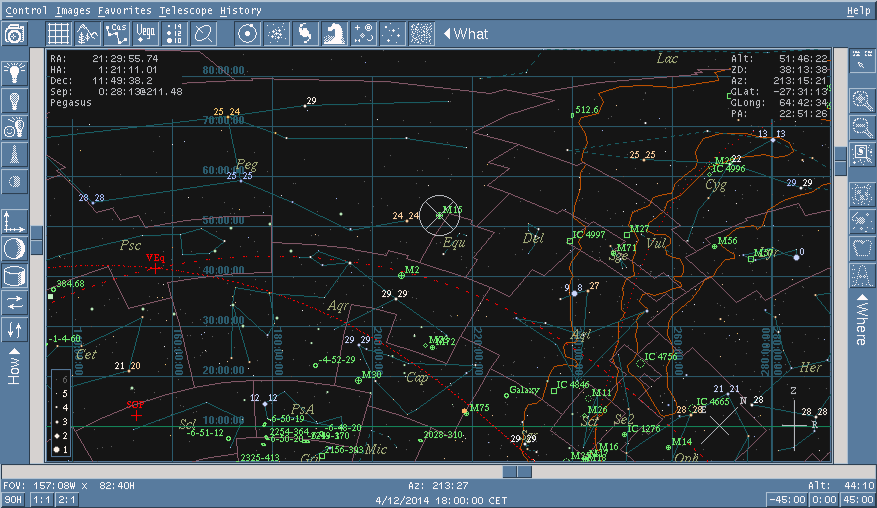Click the brightest light bulb icon
The height and width of the screenshot is (508, 877).
14,72
